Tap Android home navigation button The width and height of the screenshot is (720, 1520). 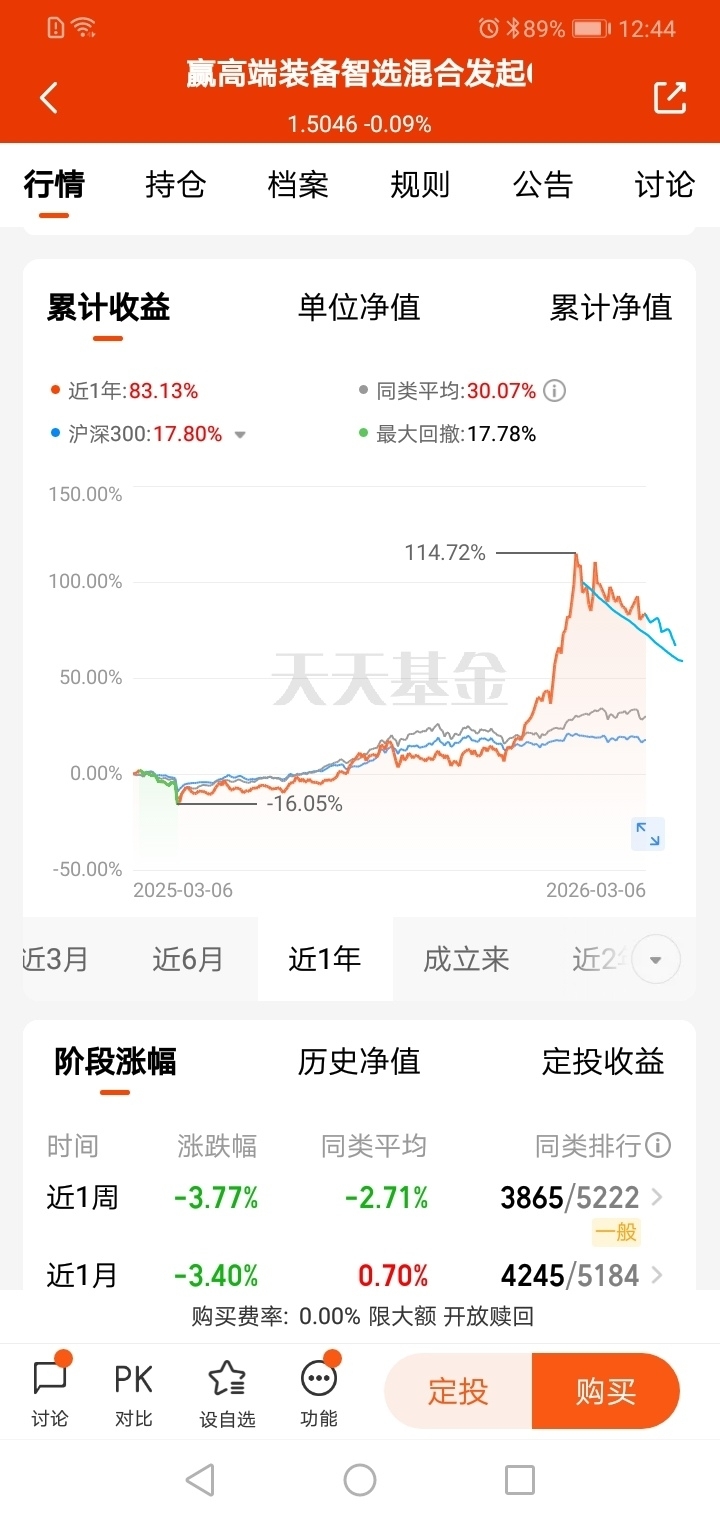359,1479
